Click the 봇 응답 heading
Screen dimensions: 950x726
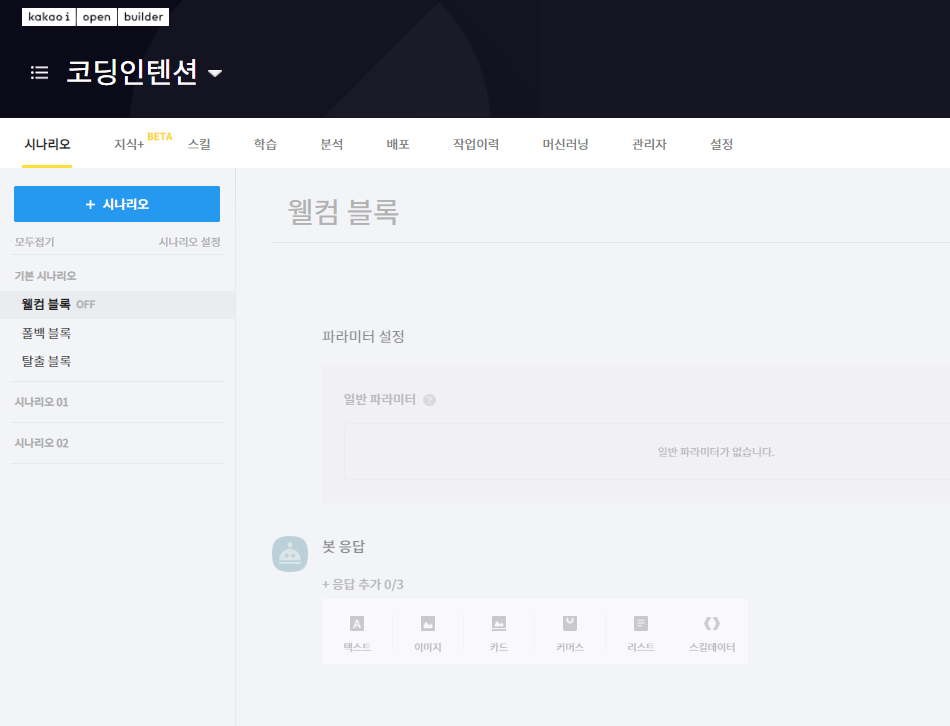[x=343, y=547]
